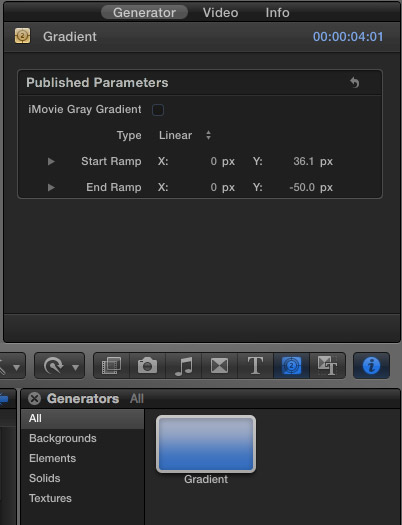The width and height of the screenshot is (402, 525).
Task: Enable the iMovie Gray Gradient checkbox
Action: point(158,110)
